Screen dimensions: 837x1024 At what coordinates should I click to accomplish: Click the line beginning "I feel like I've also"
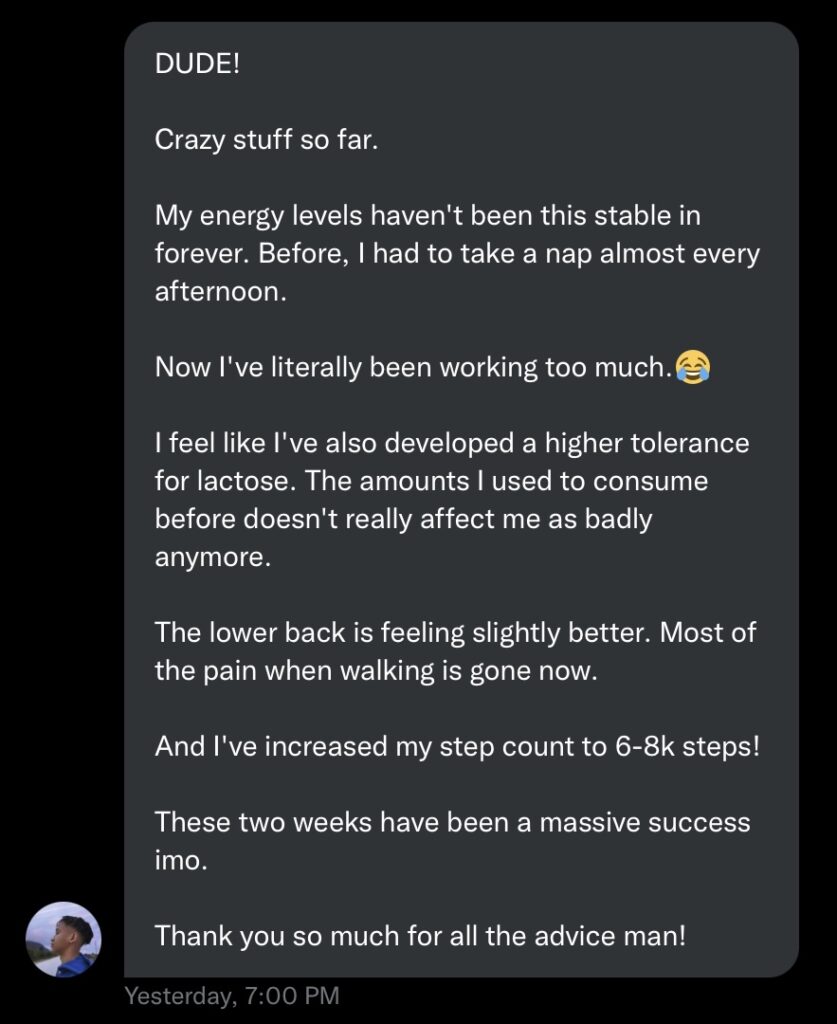[x=451, y=443]
